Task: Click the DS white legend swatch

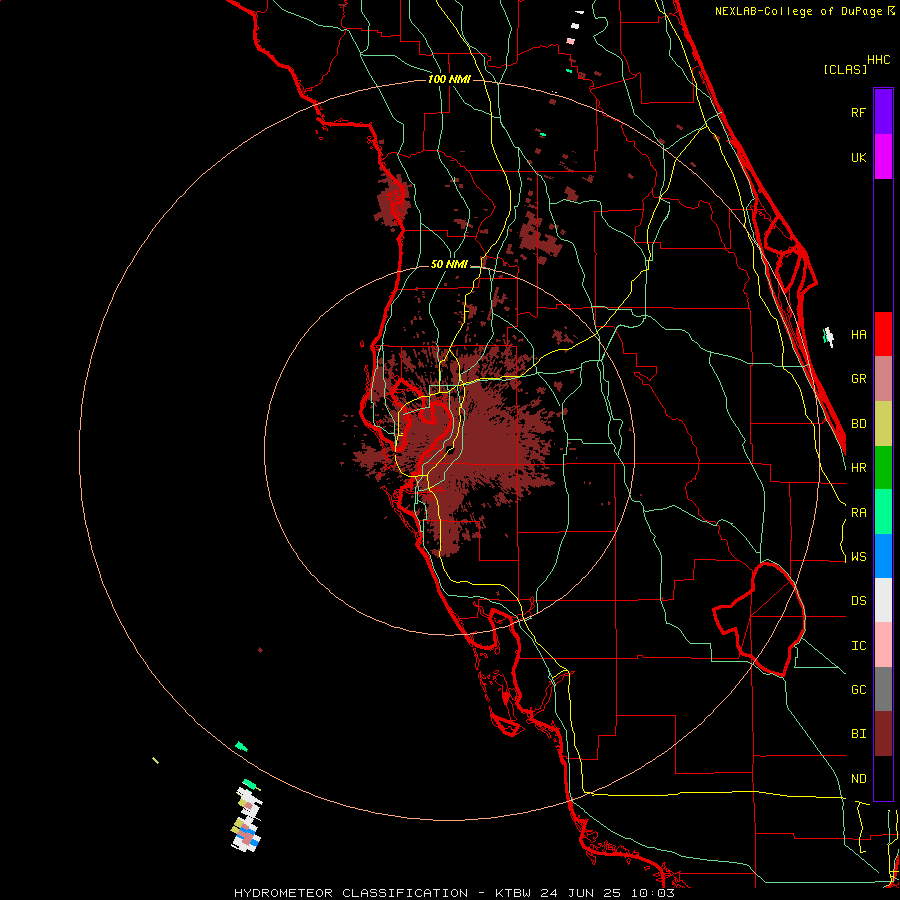Action: [x=883, y=600]
